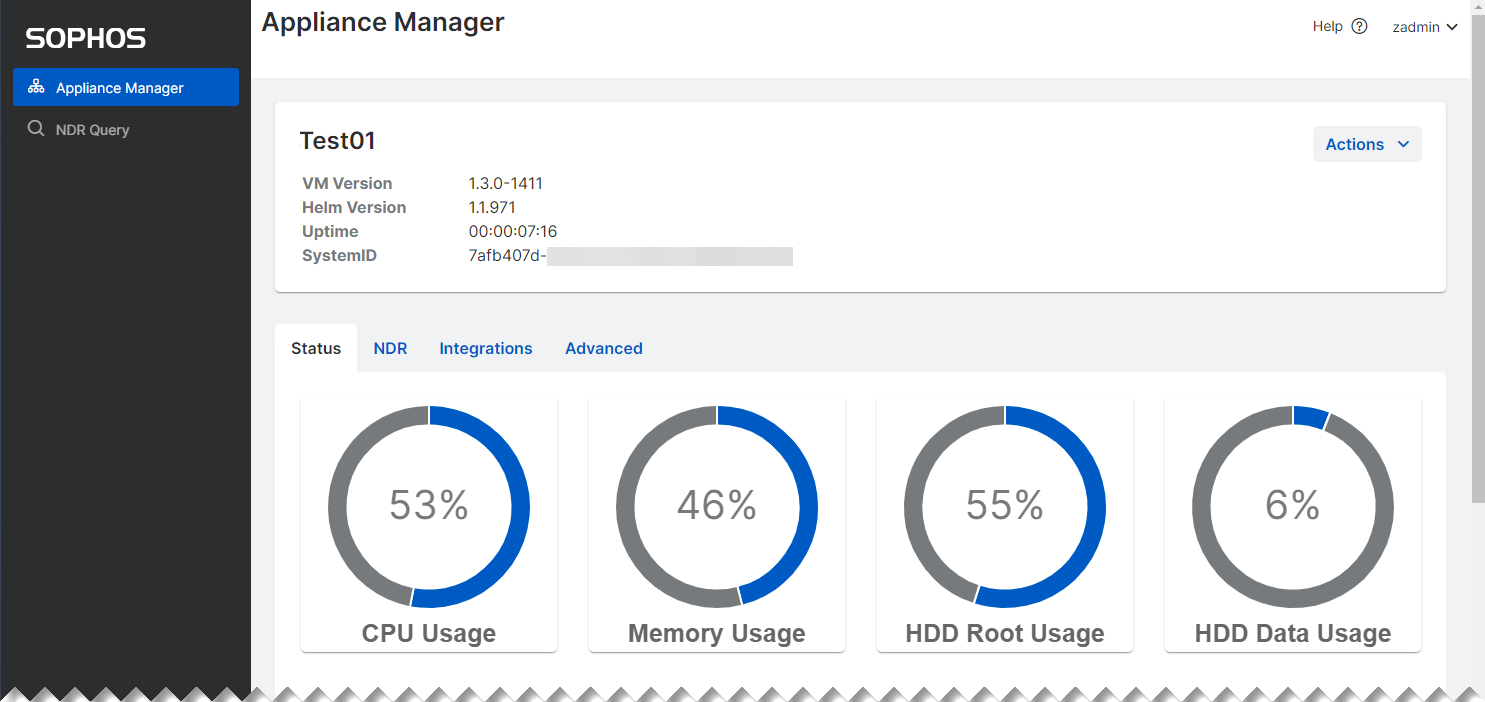
Task: Open the Integrations tab
Action: 486,348
